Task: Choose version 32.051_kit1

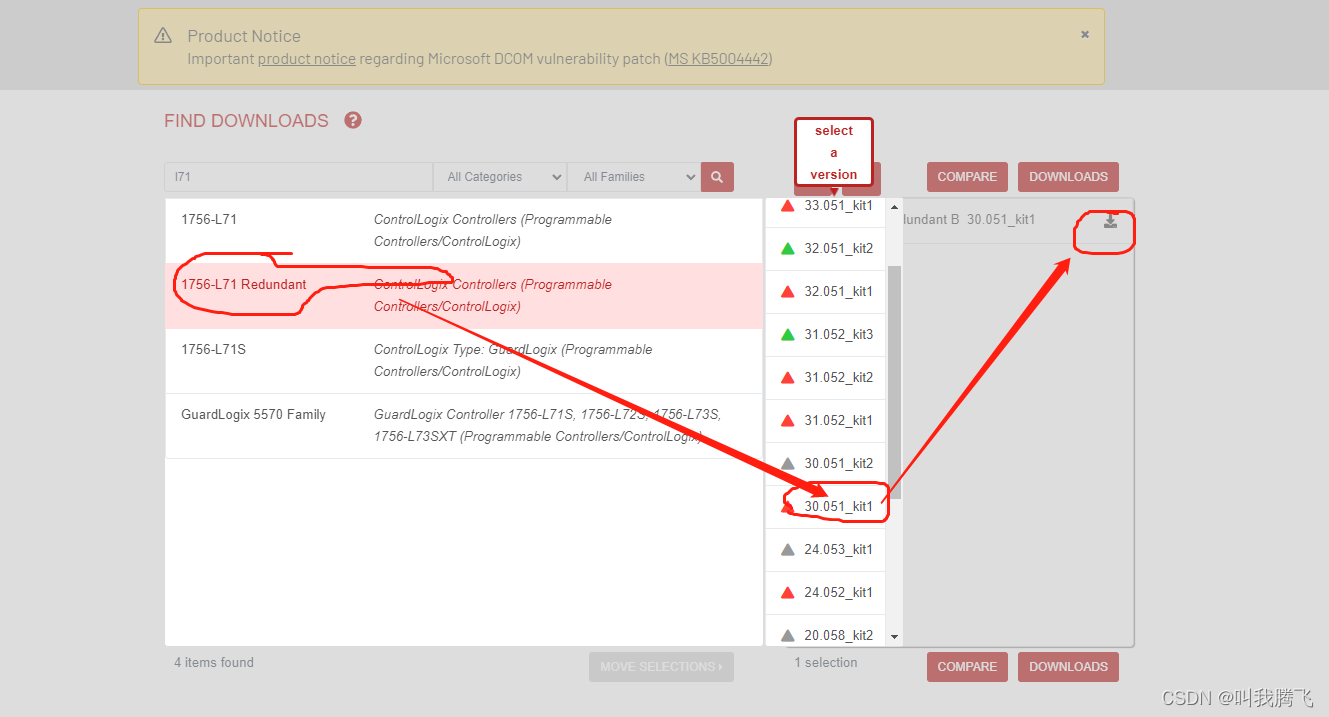Action: pos(825,292)
